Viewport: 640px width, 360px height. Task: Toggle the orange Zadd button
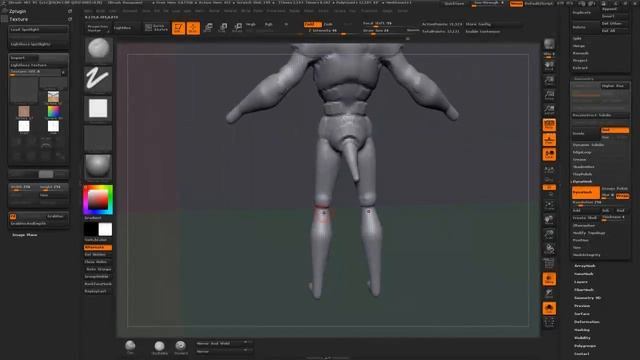313,24
